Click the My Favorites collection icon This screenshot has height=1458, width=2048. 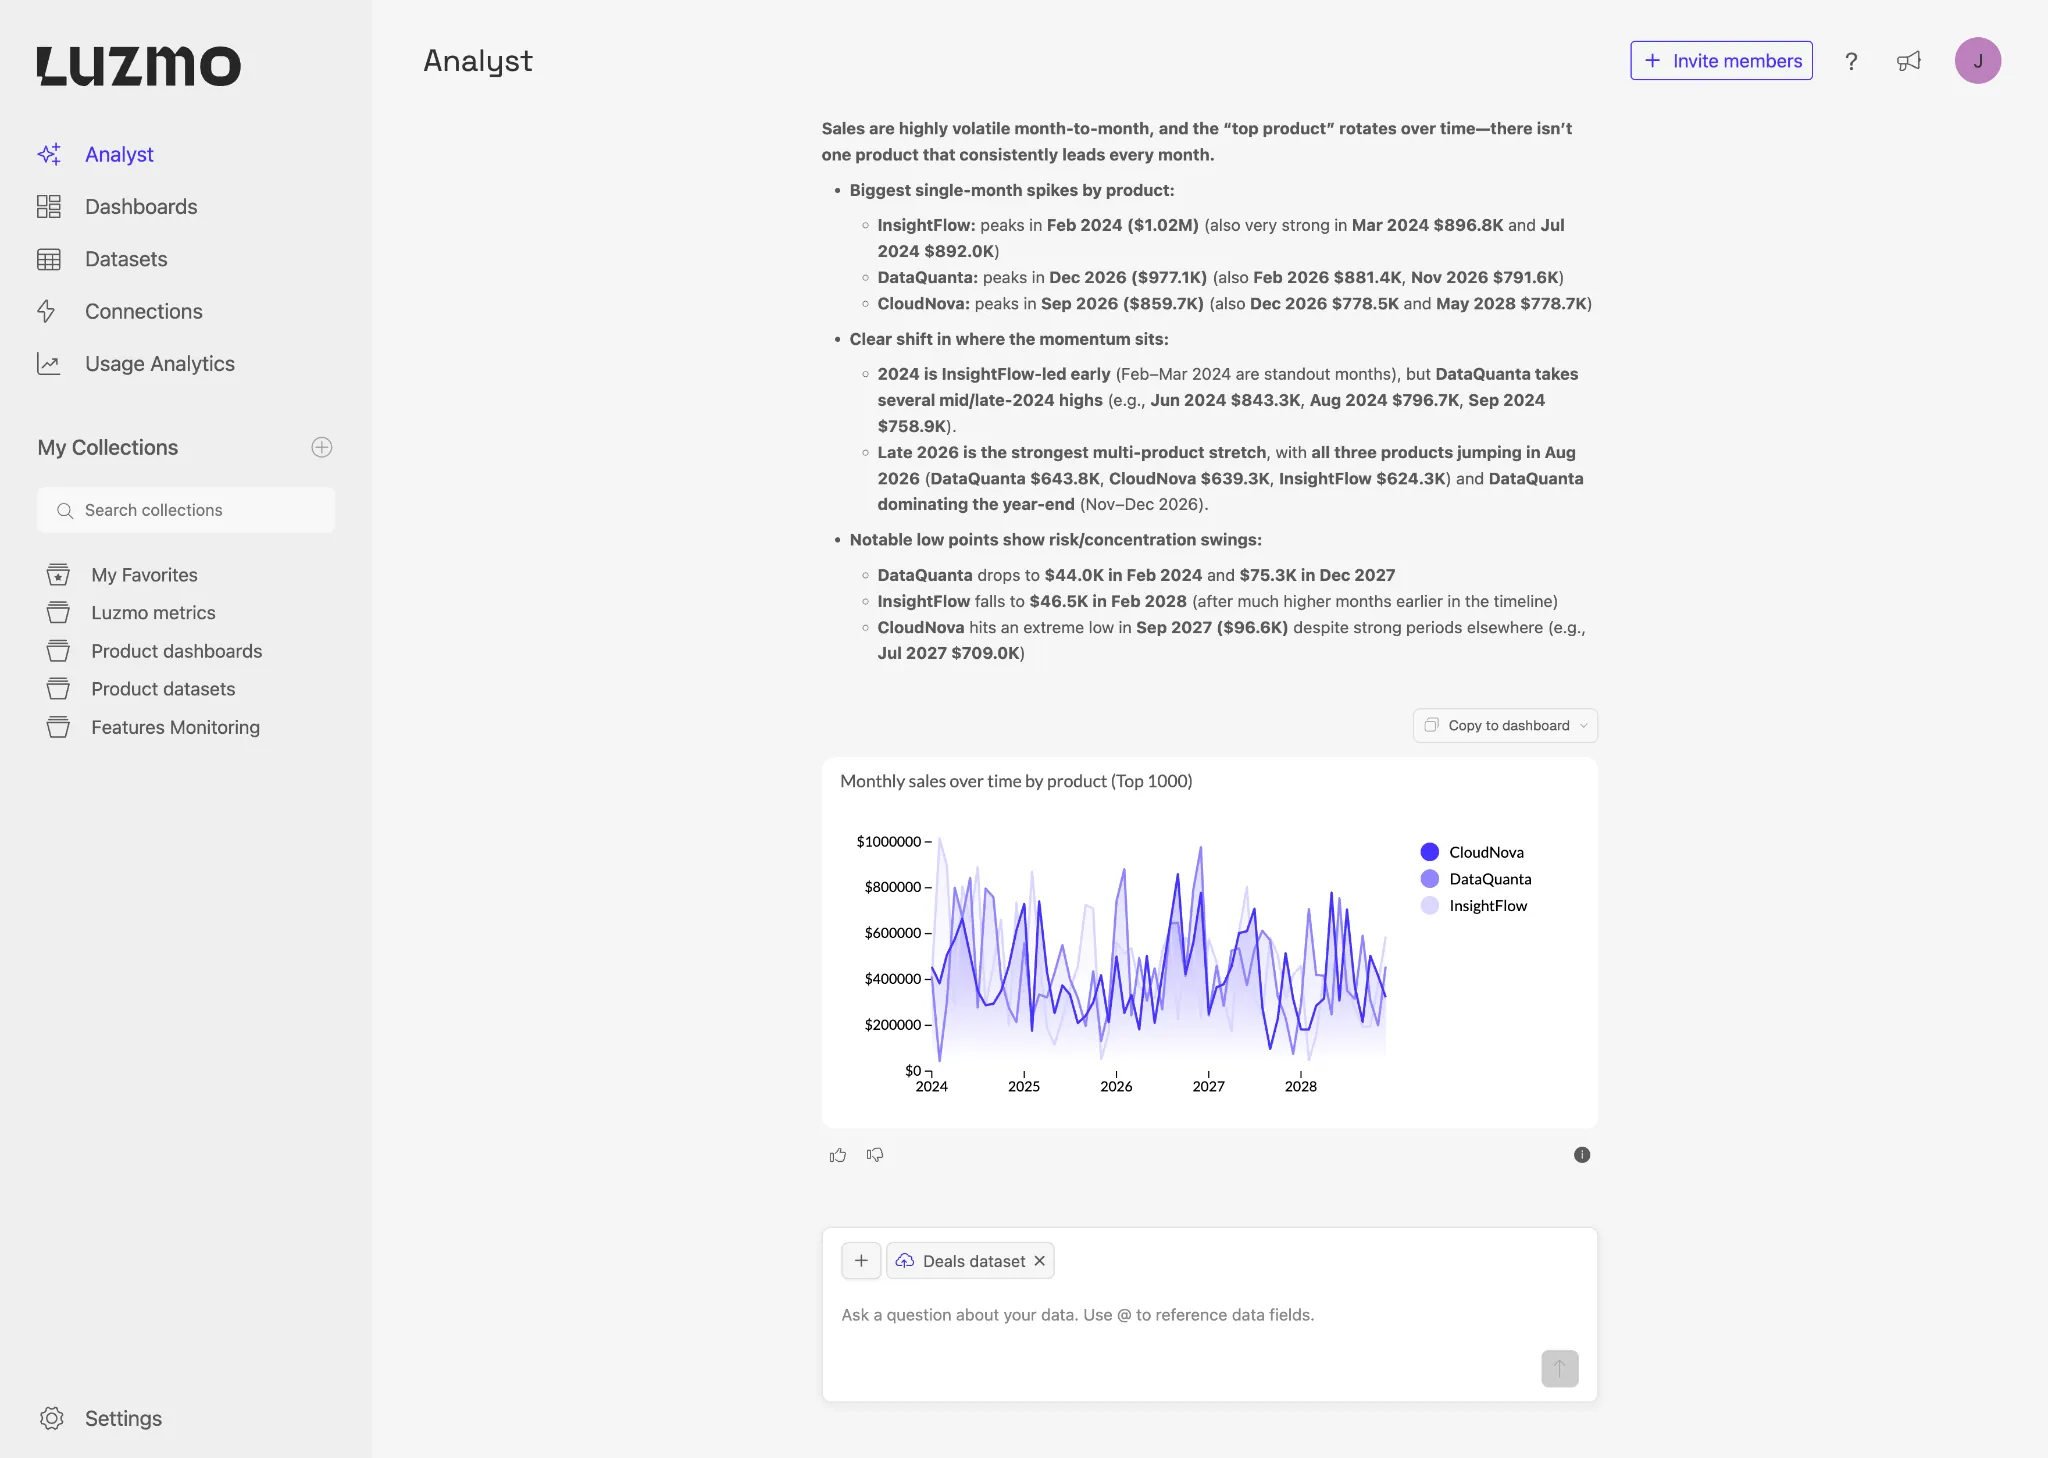58,575
